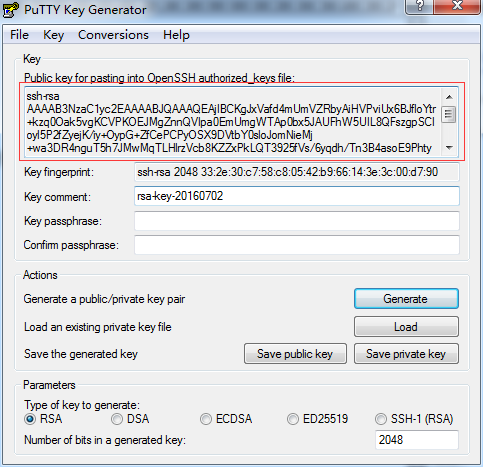This screenshot has width=483, height=467.
Task: Click the Key passphrase field
Action: click(297, 221)
